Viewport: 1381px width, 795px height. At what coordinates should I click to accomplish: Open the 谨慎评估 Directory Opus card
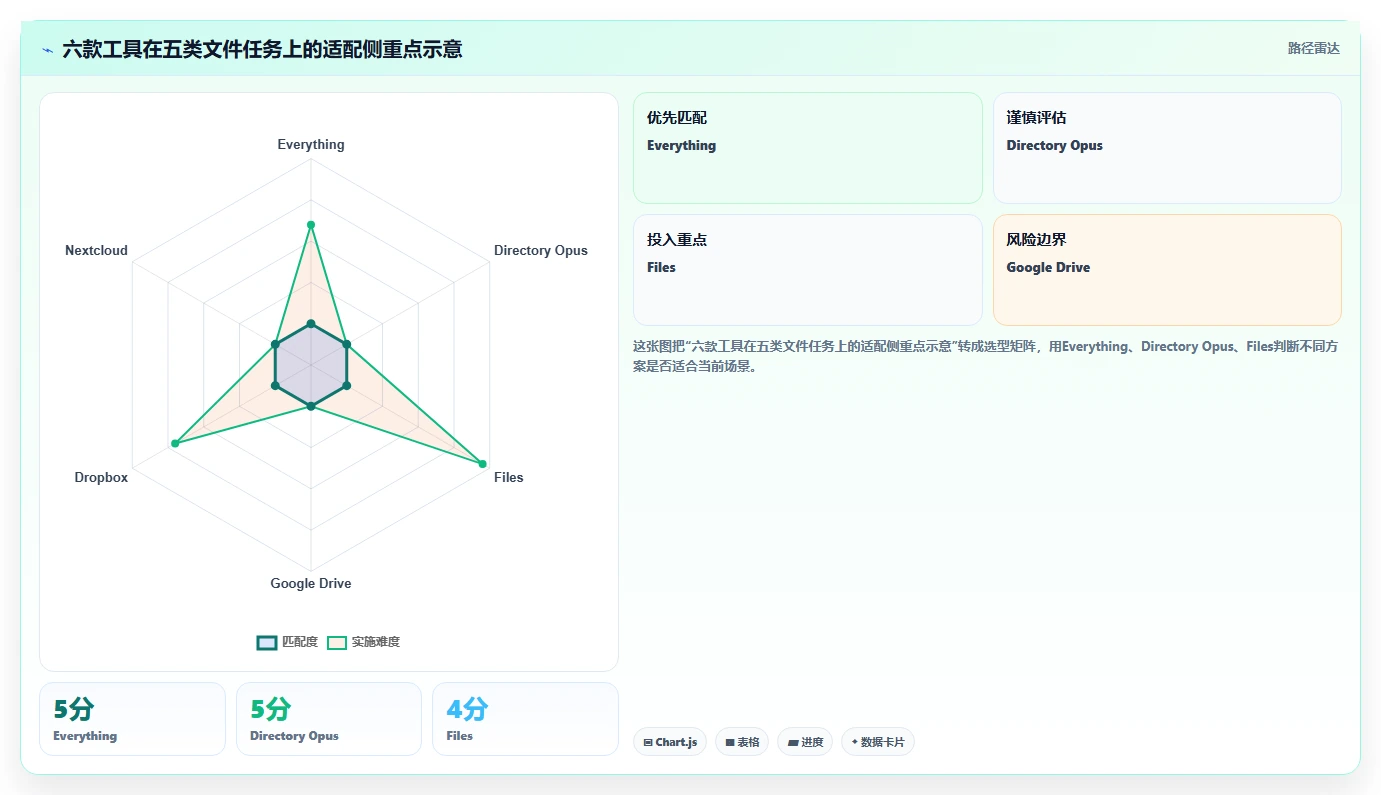[x=1167, y=148]
